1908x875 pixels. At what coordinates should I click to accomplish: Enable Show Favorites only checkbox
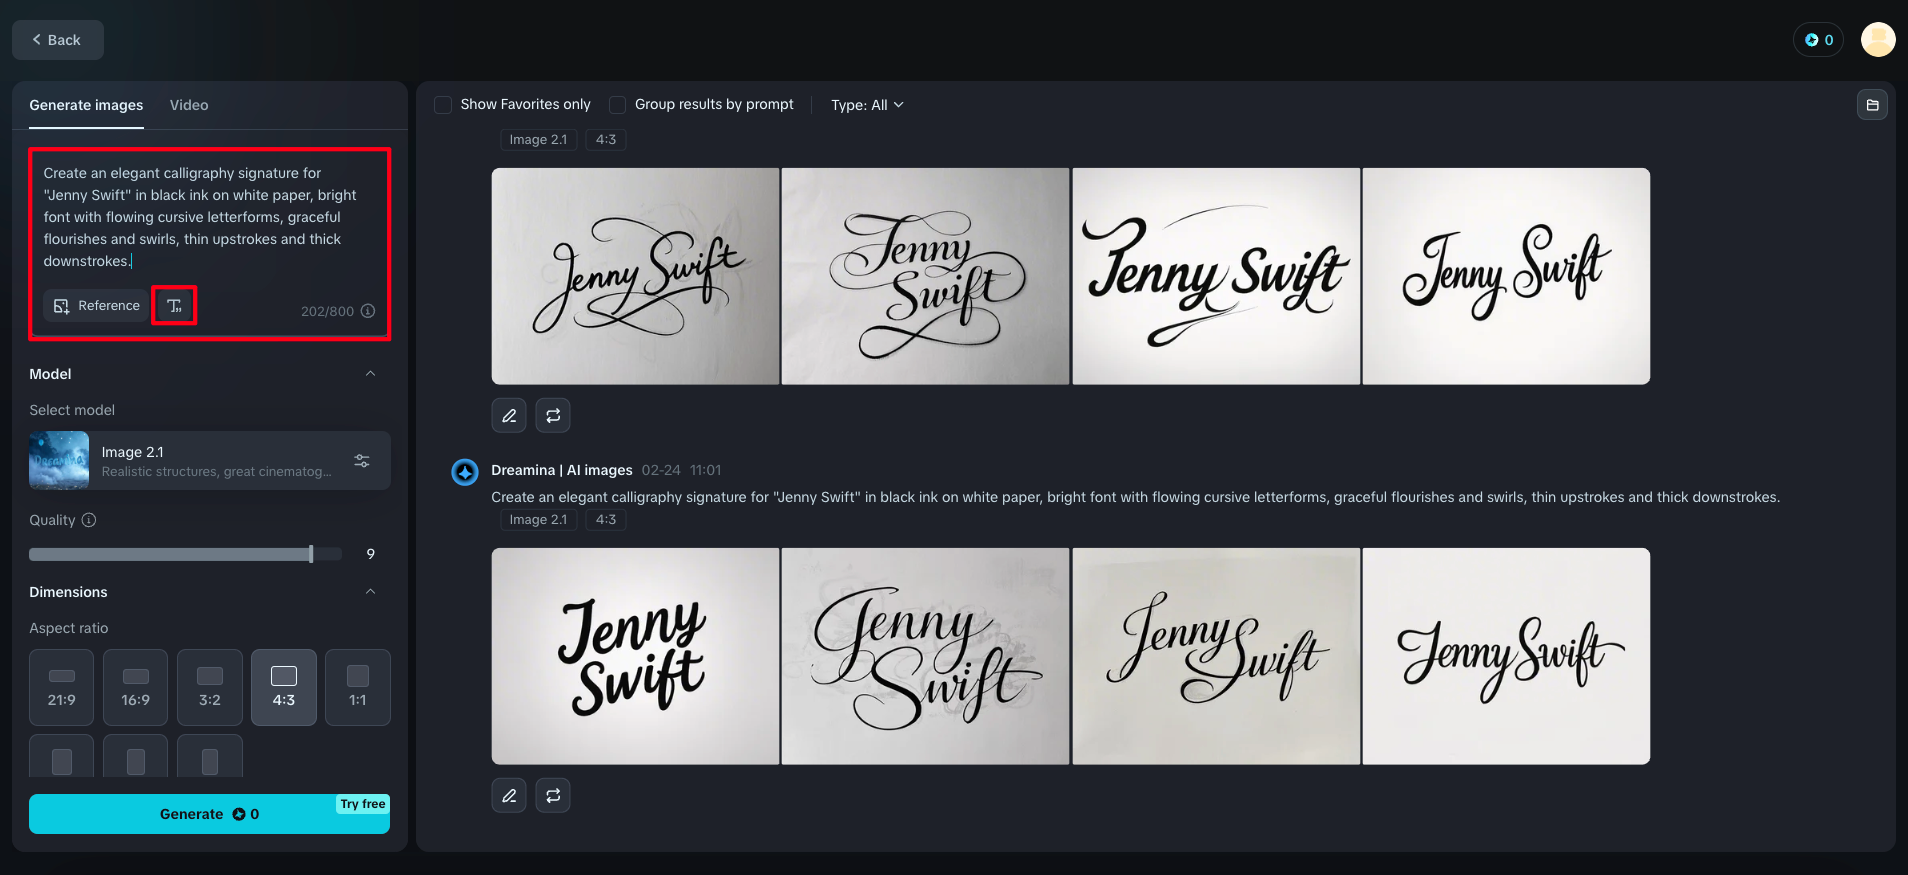[443, 105]
